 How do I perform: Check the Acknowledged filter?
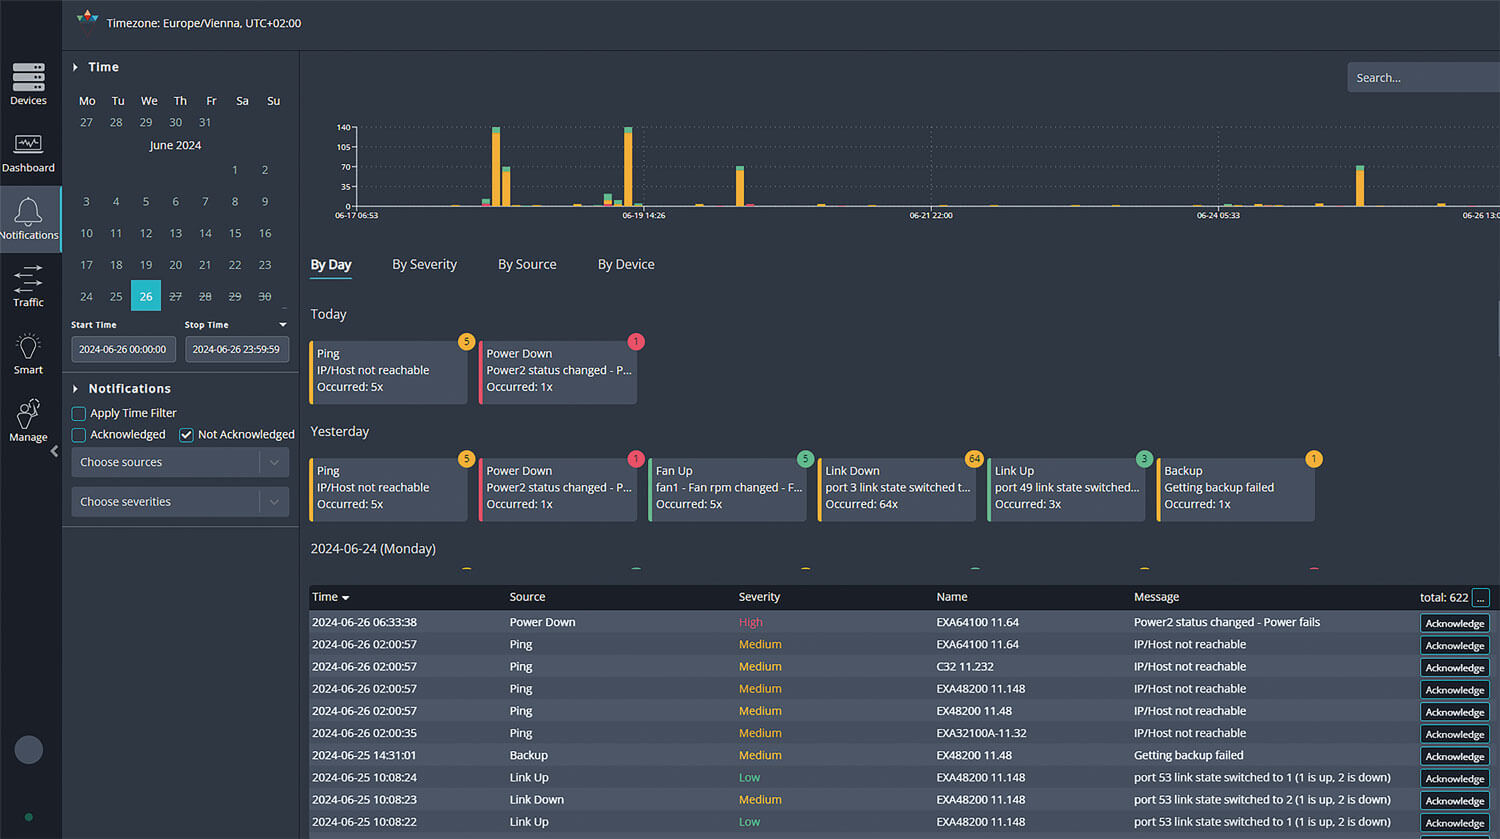(x=78, y=434)
